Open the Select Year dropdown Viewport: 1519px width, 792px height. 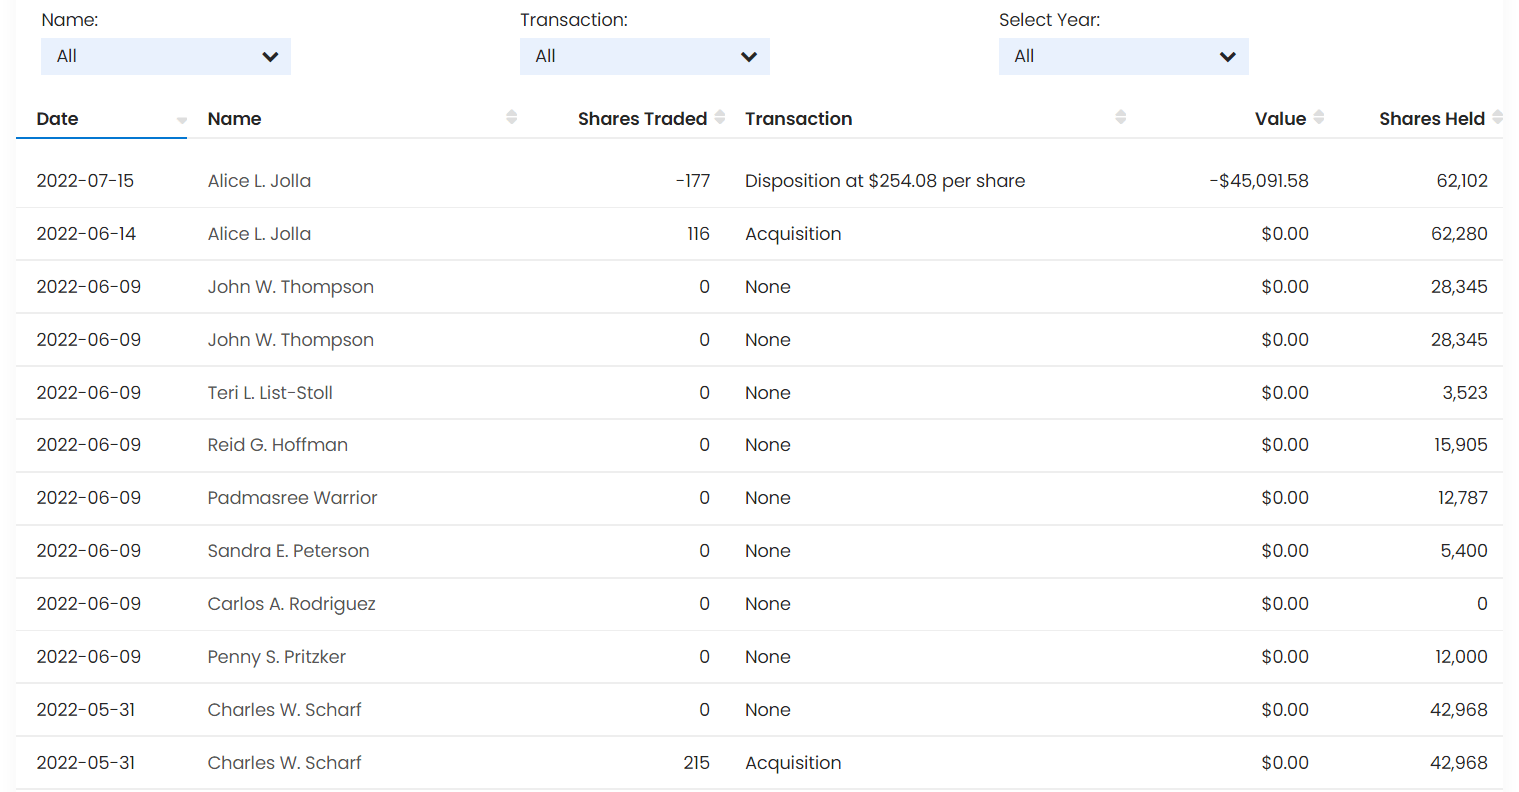click(x=1124, y=56)
